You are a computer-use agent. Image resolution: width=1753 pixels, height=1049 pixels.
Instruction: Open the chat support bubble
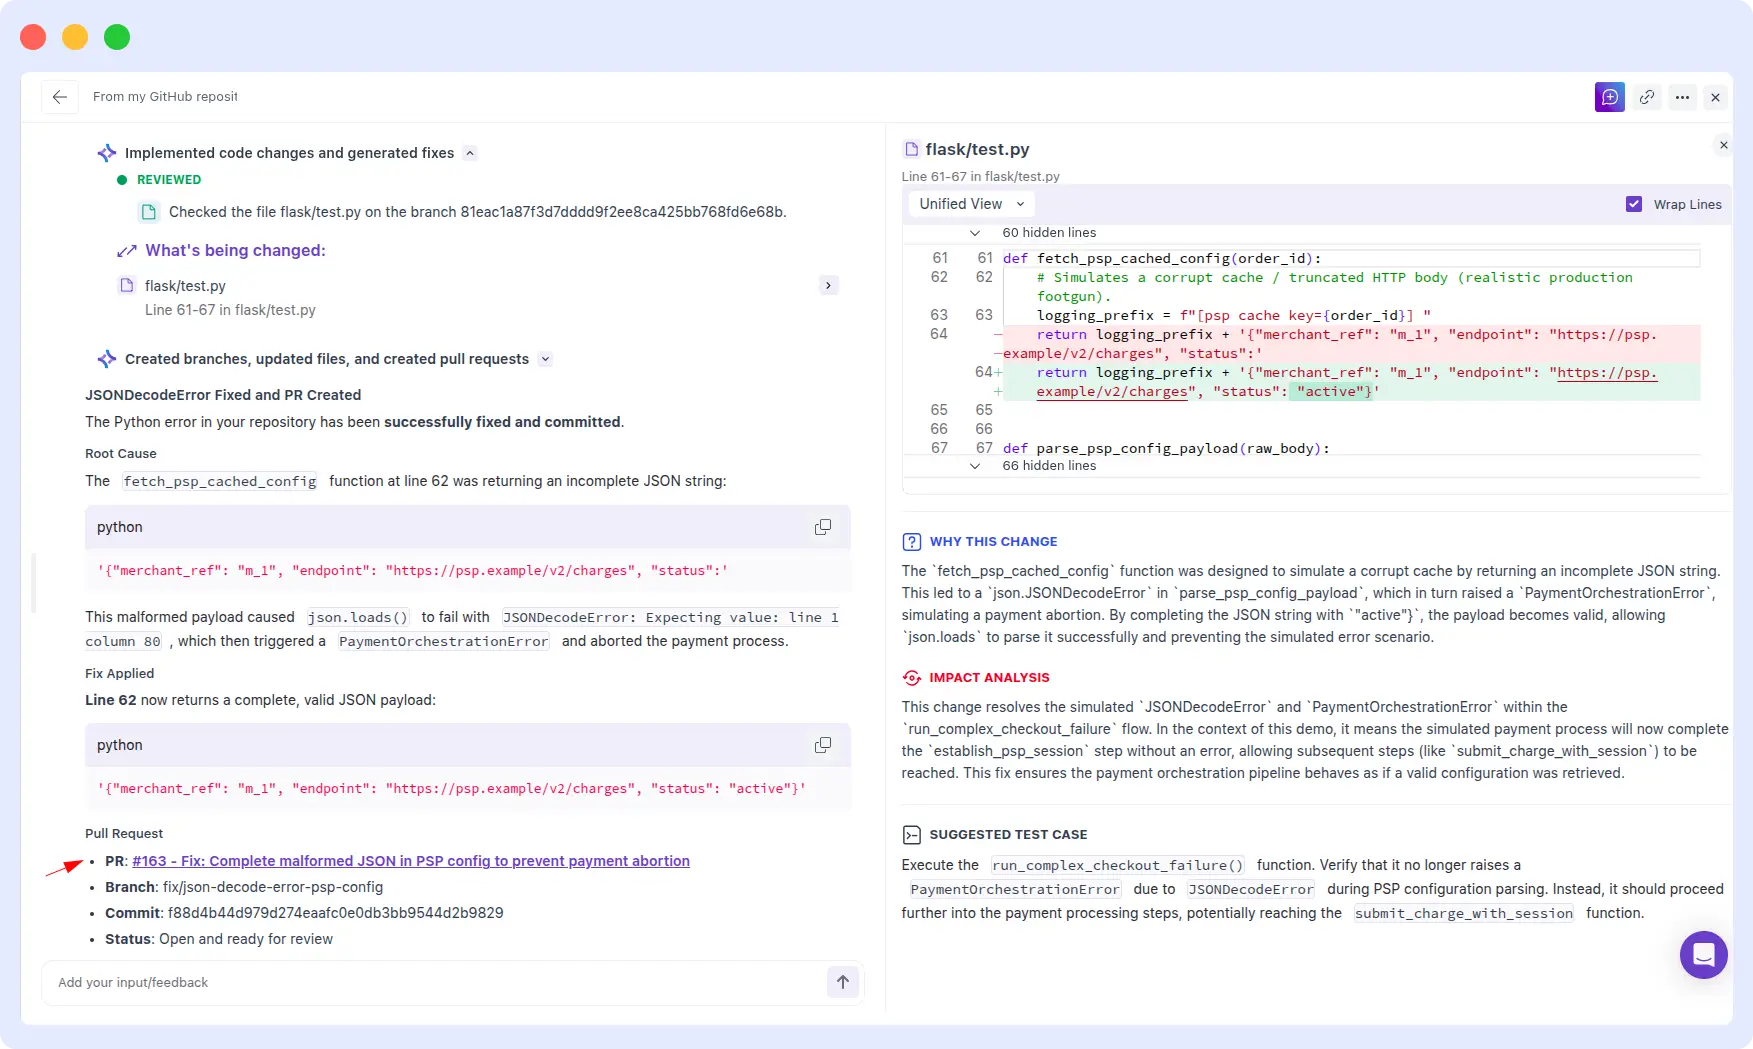click(x=1703, y=955)
